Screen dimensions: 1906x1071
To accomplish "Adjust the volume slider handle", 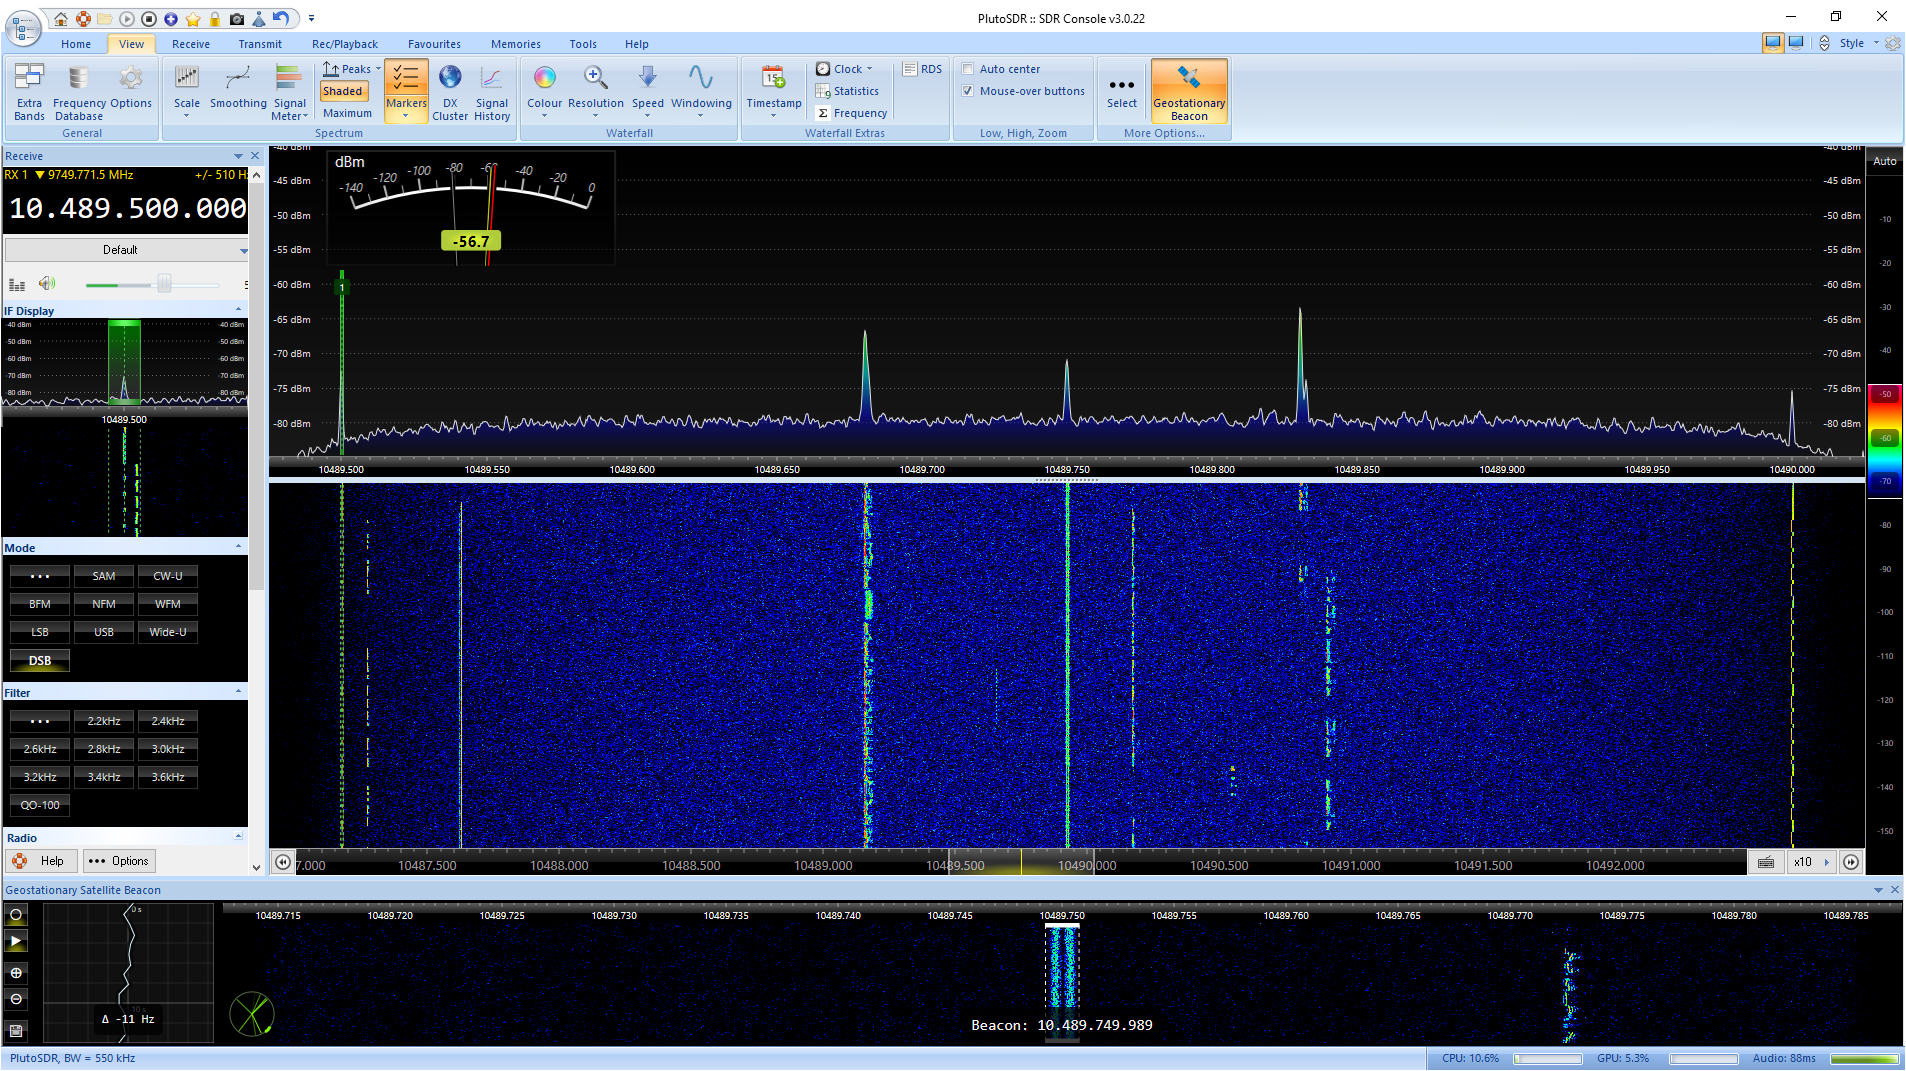I will [x=164, y=284].
